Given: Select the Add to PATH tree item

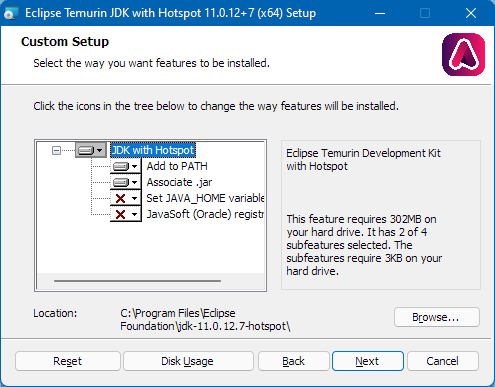Looking at the screenshot, I should 177,166.
